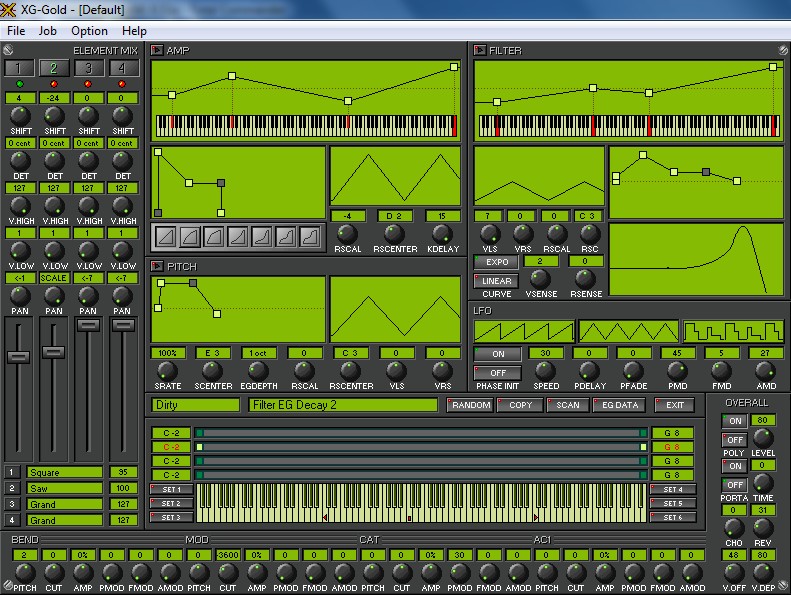Click the COPY button
Viewport: 791px width, 595px height.
[520, 405]
